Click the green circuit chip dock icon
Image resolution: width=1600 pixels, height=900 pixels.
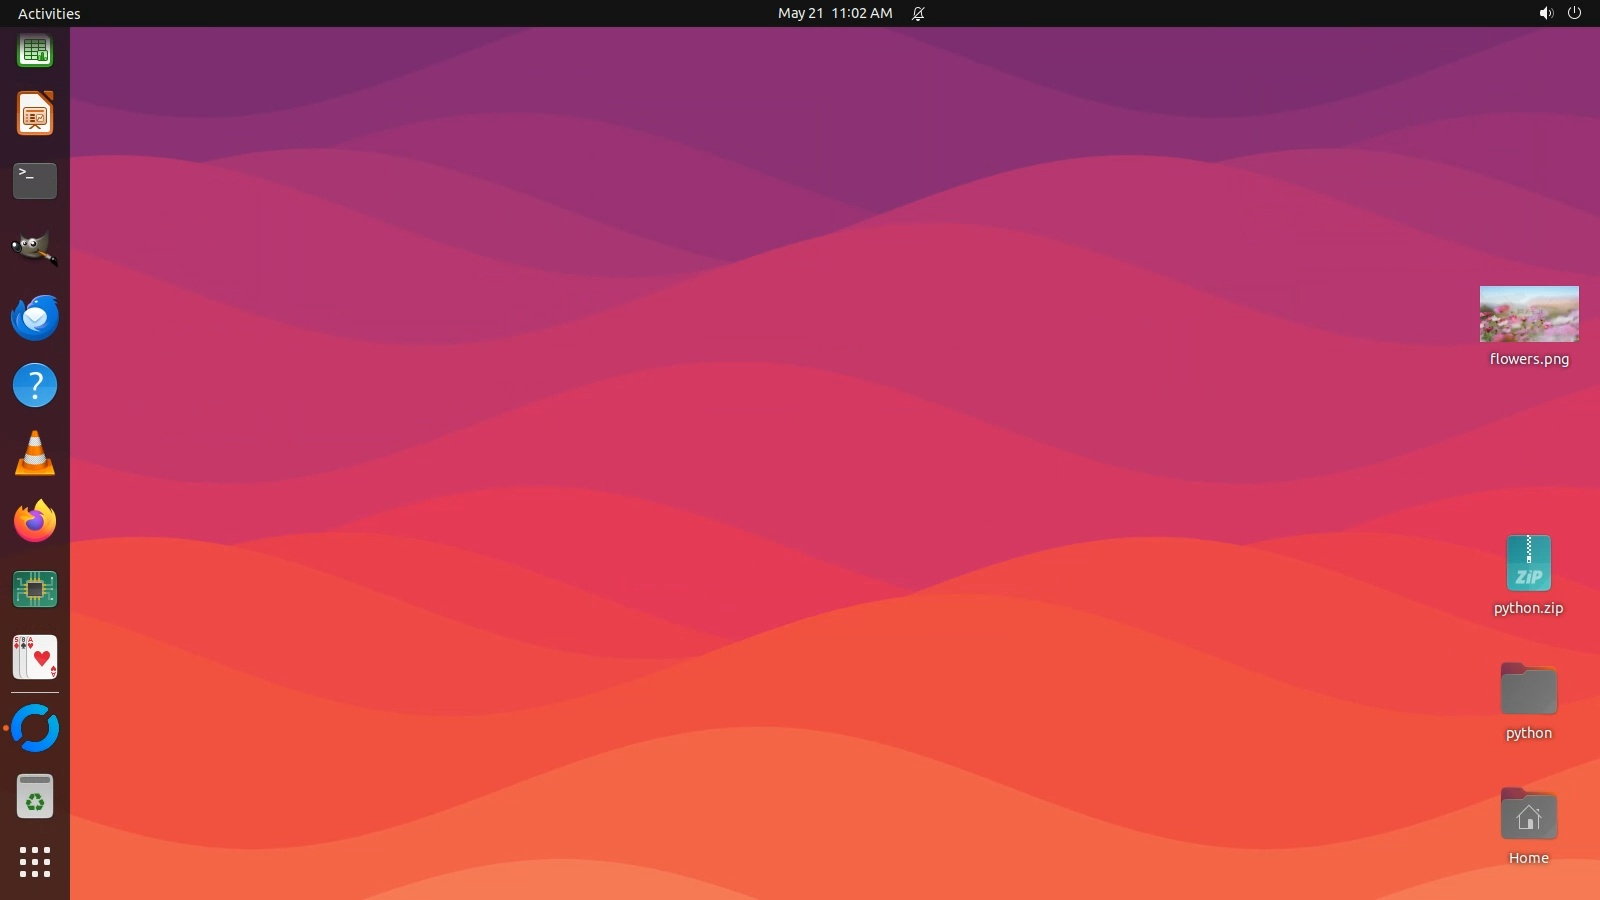[35, 589]
